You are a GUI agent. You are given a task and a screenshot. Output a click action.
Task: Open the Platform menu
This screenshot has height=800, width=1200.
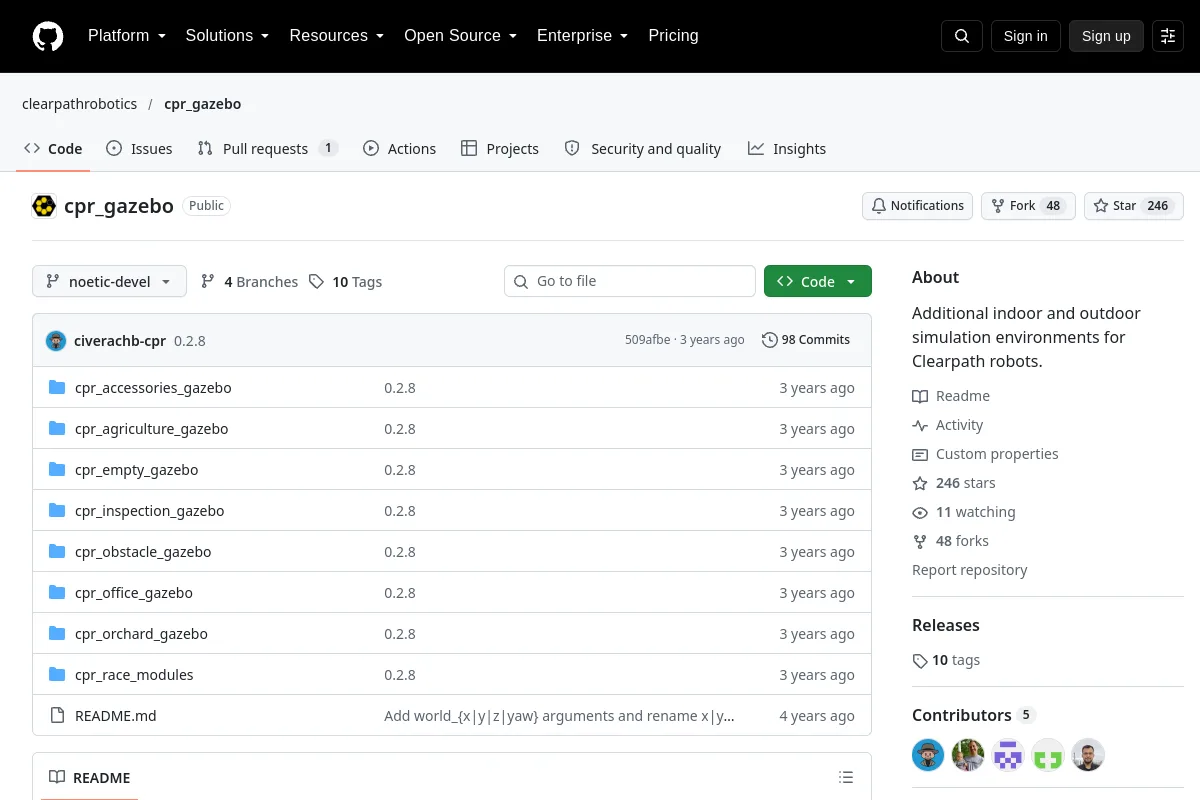[x=127, y=36]
